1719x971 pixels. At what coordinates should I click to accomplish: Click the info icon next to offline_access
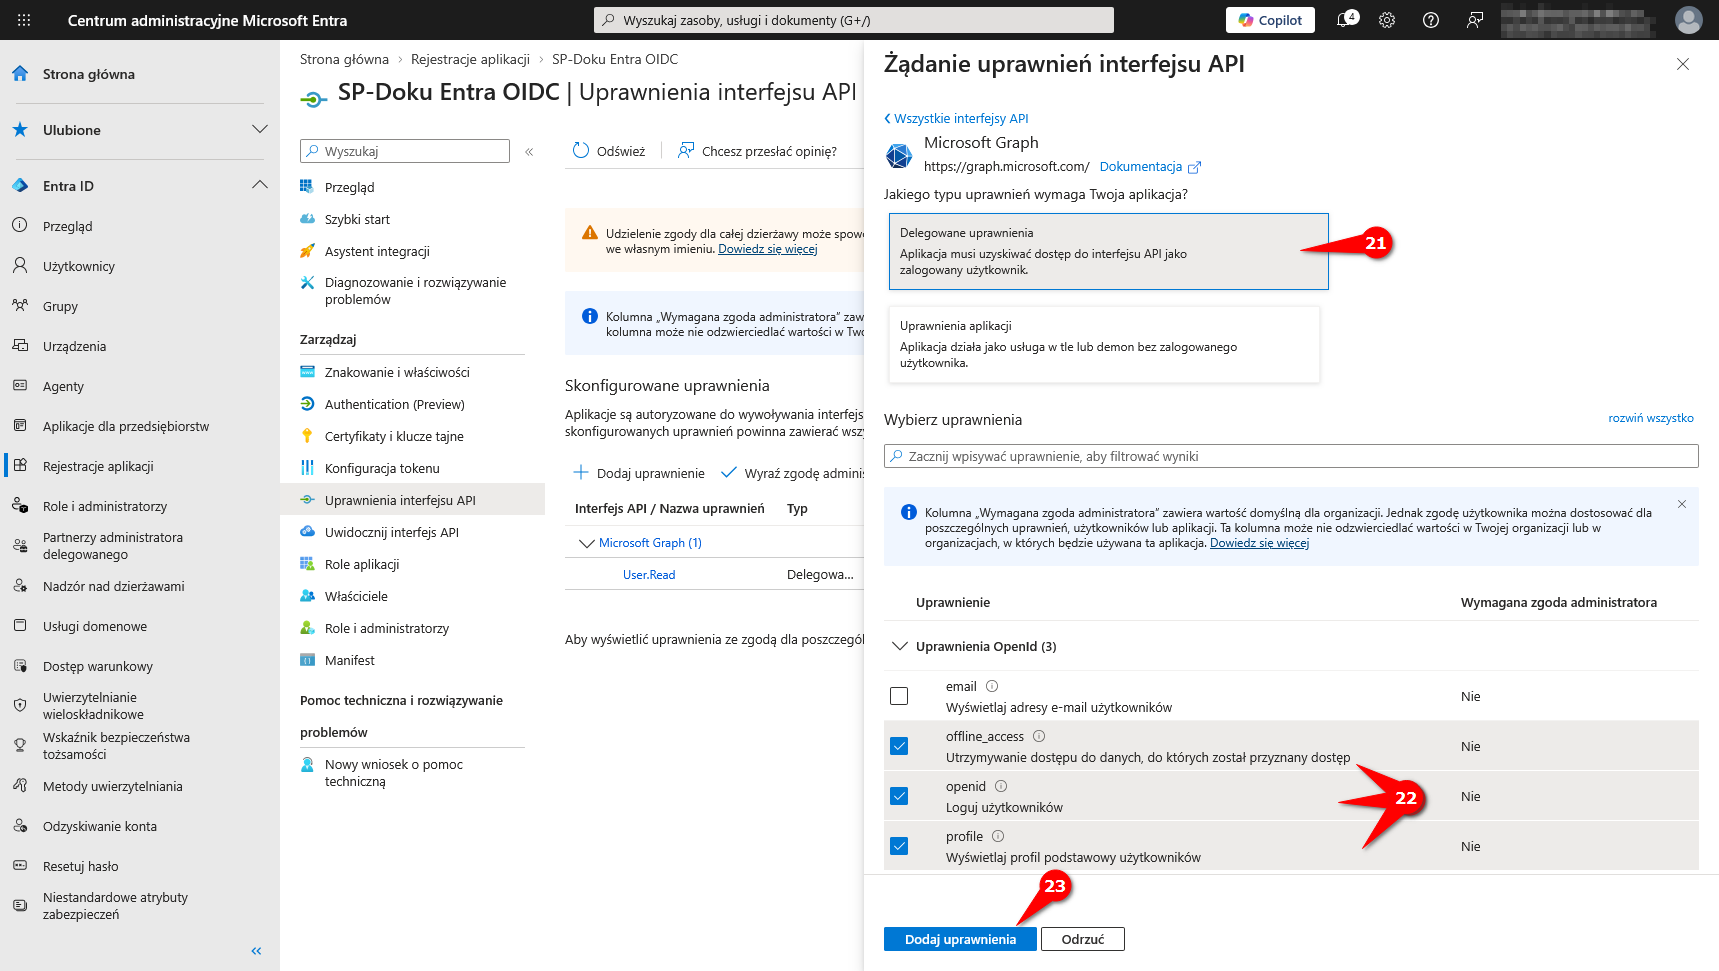coord(1039,736)
